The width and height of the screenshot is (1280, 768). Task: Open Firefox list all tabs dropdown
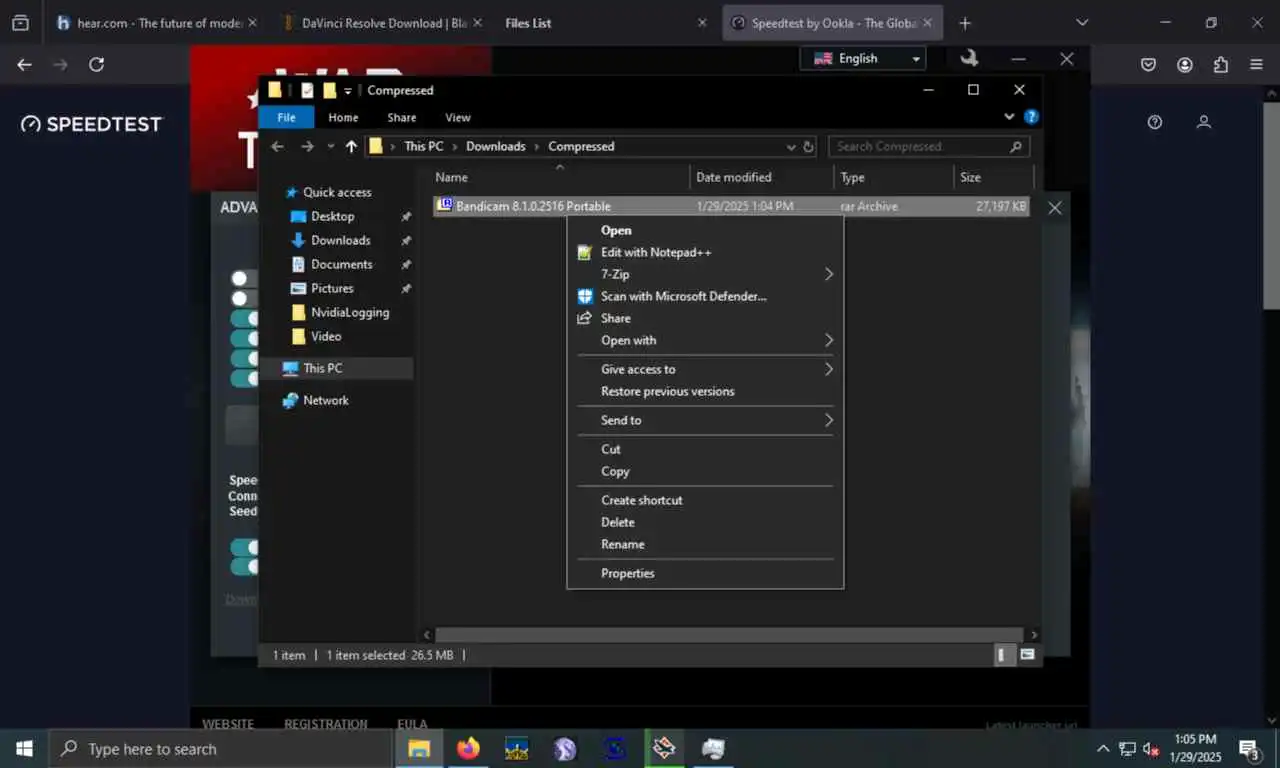[1082, 22]
